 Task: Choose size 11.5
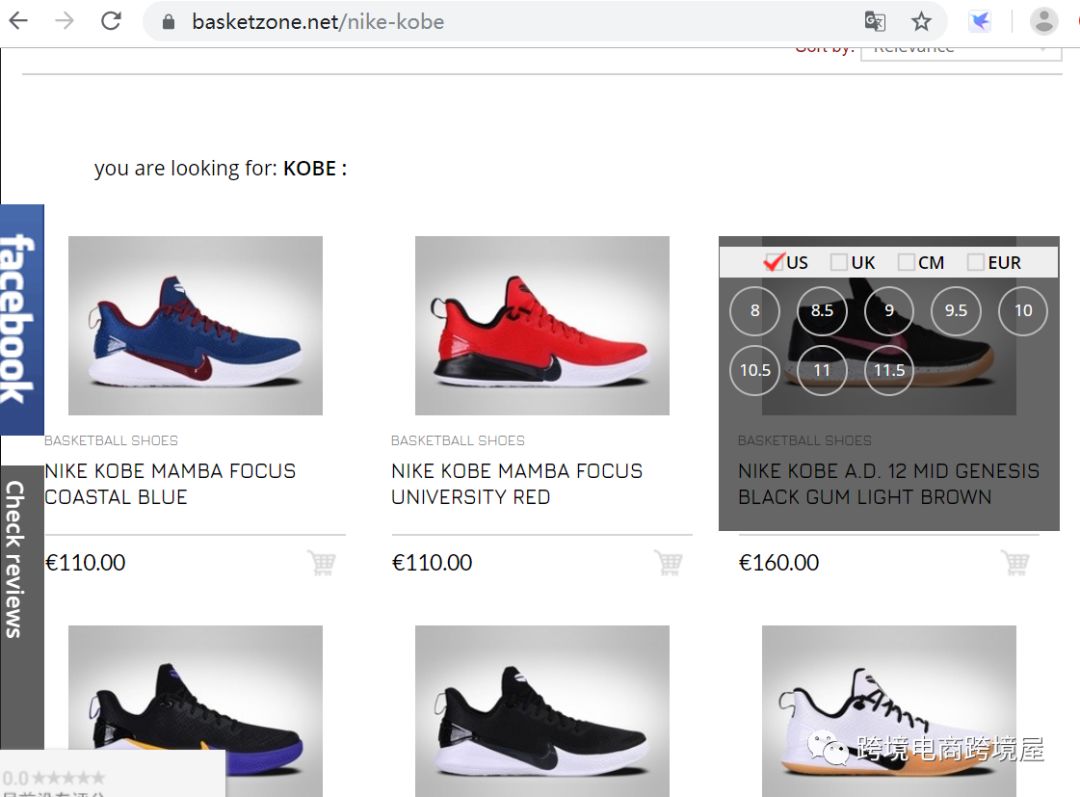pos(889,371)
